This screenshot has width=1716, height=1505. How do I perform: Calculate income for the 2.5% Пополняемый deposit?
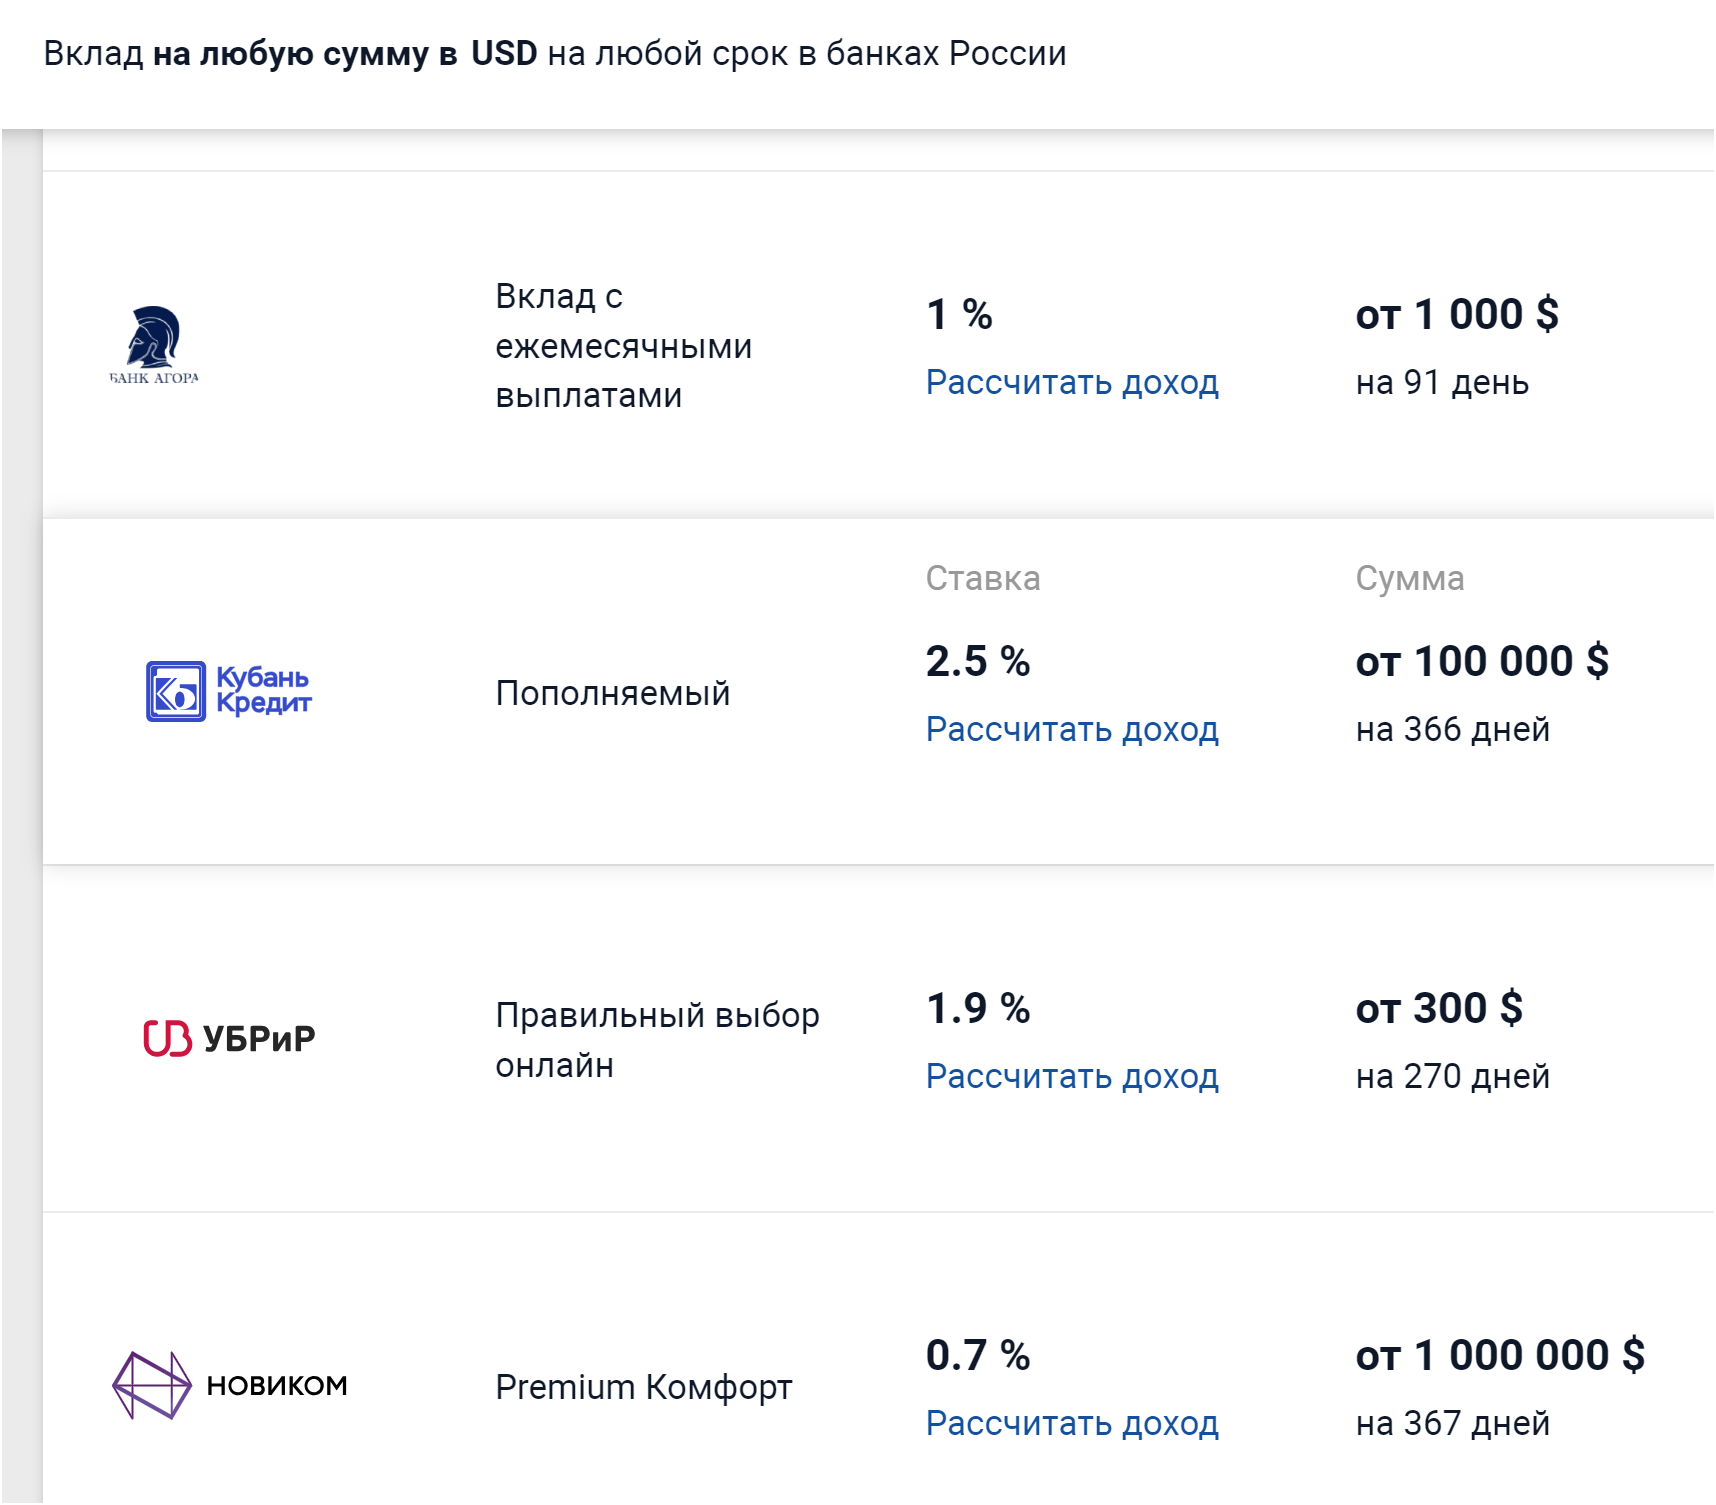1072,730
